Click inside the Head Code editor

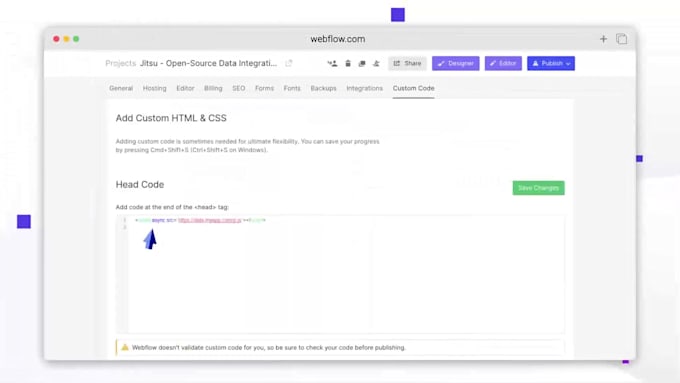point(340,274)
